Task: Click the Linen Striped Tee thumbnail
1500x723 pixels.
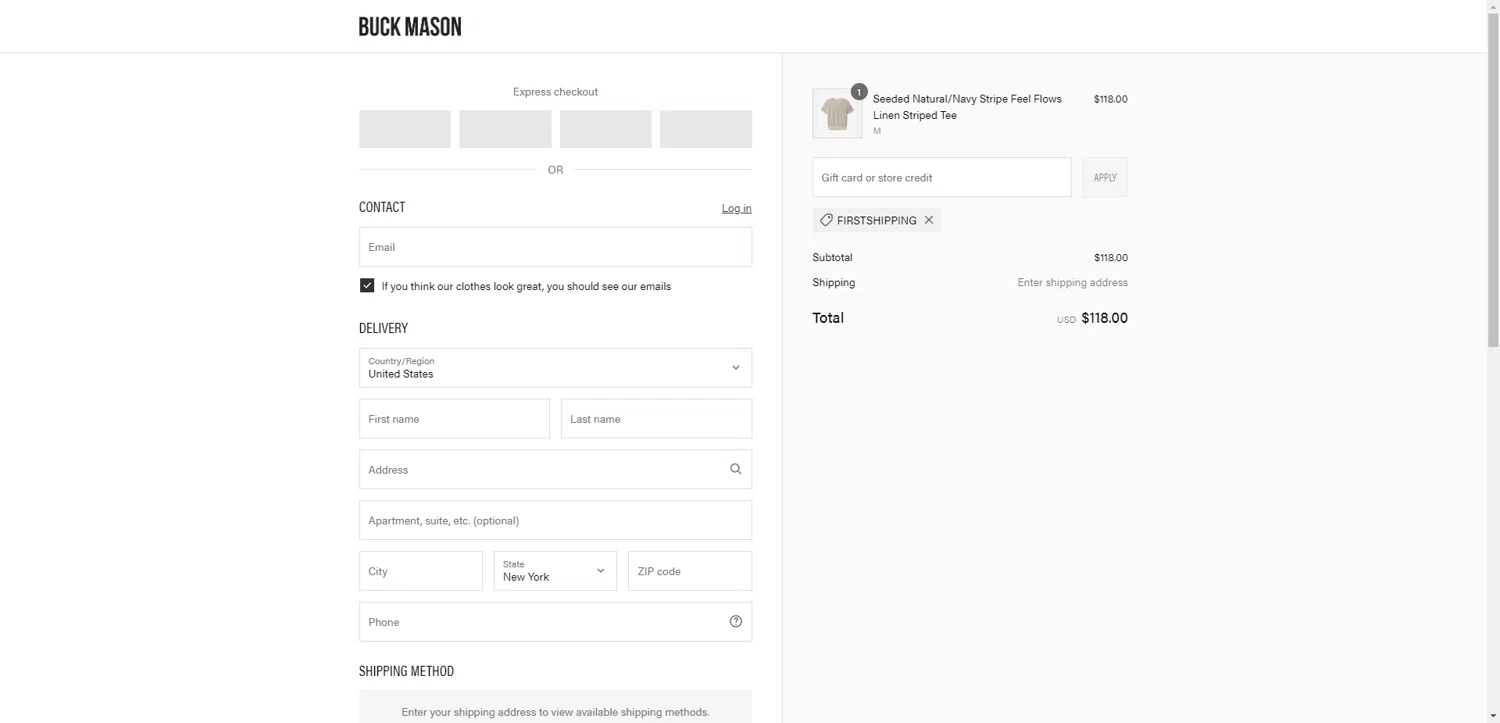Action: pyautogui.click(x=837, y=113)
